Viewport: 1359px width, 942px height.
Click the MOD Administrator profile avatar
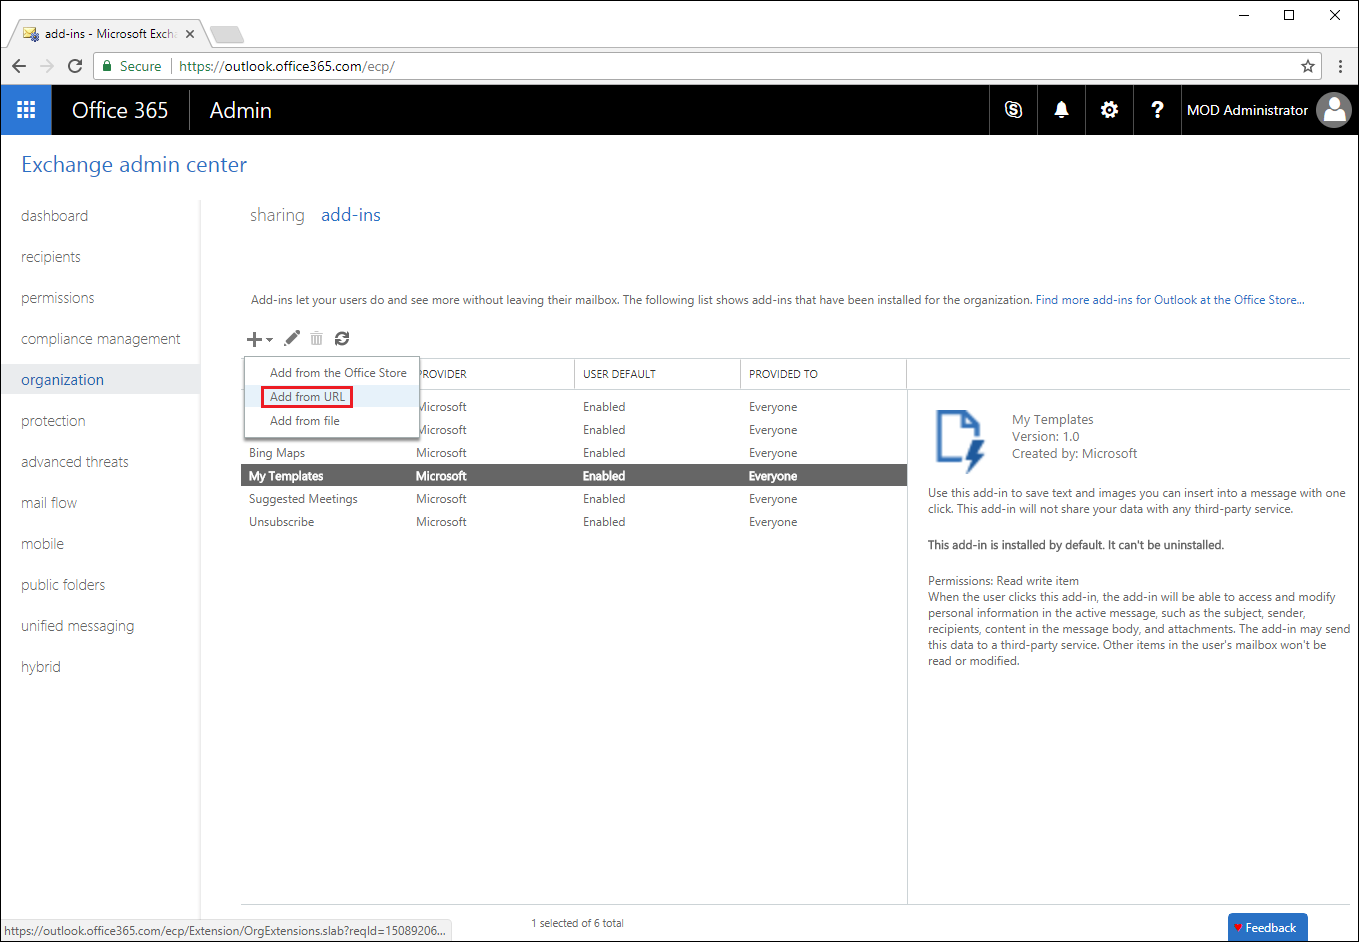(1334, 110)
